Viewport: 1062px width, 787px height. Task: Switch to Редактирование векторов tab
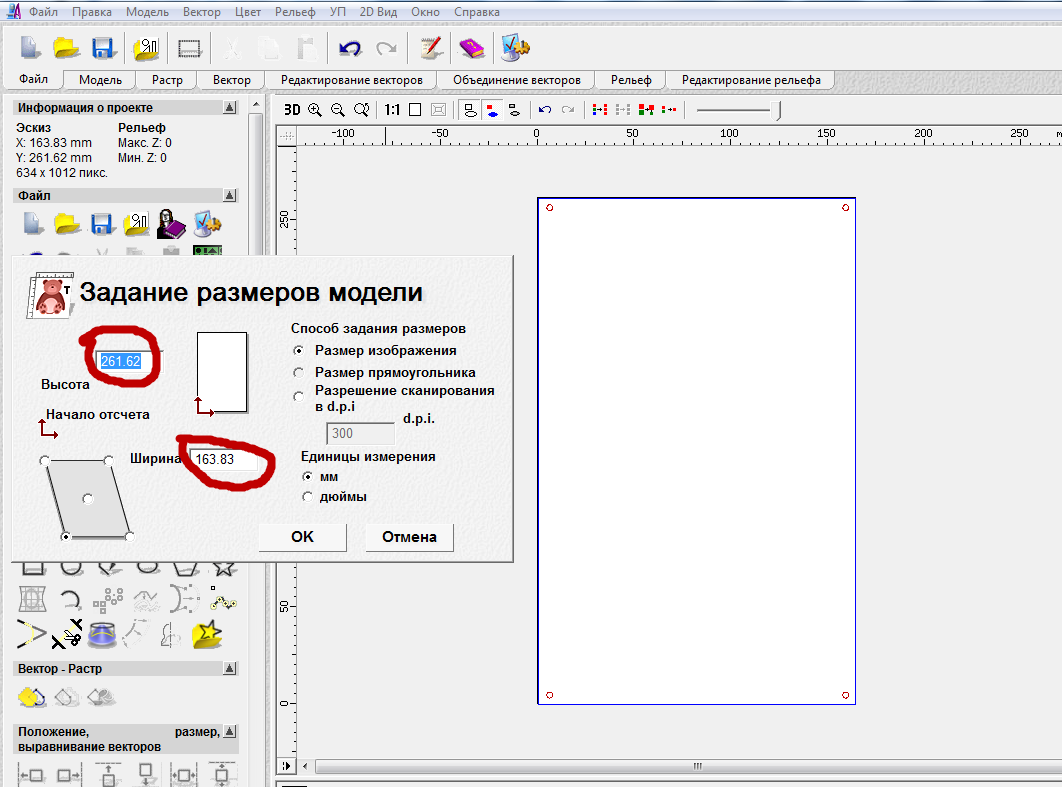pyautogui.click(x=352, y=80)
